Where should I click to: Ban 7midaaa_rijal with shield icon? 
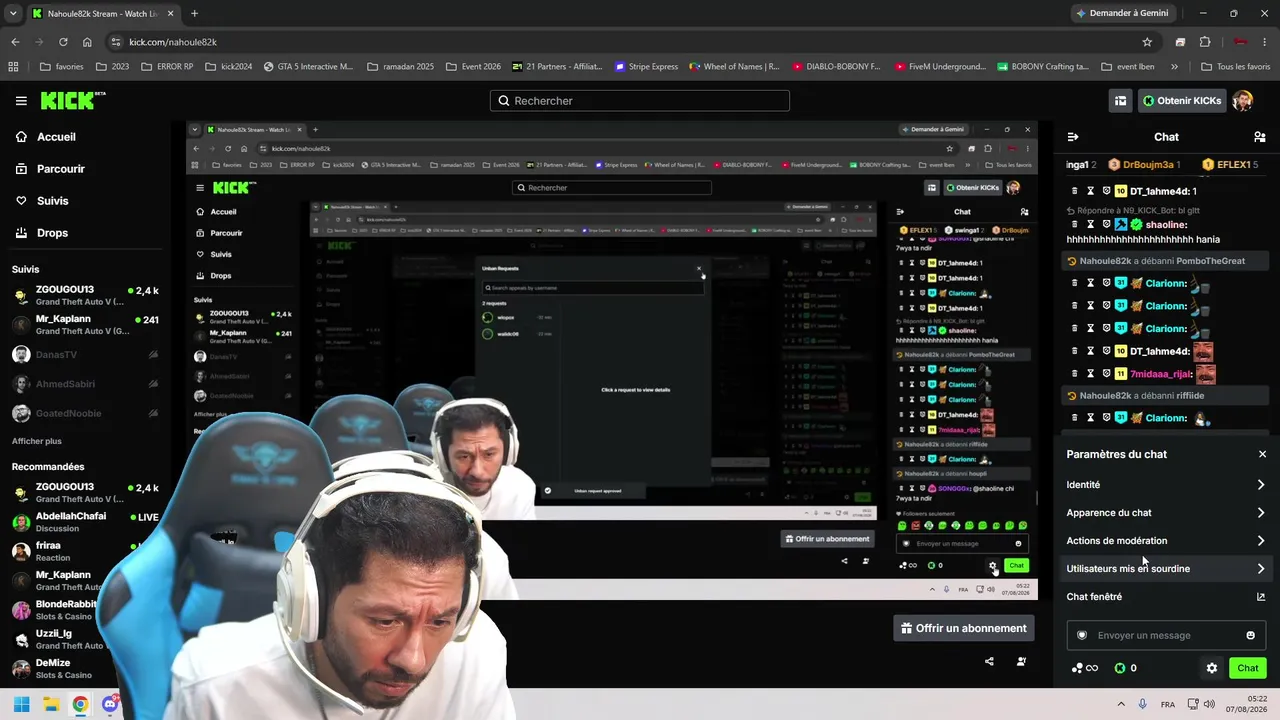coord(1107,374)
